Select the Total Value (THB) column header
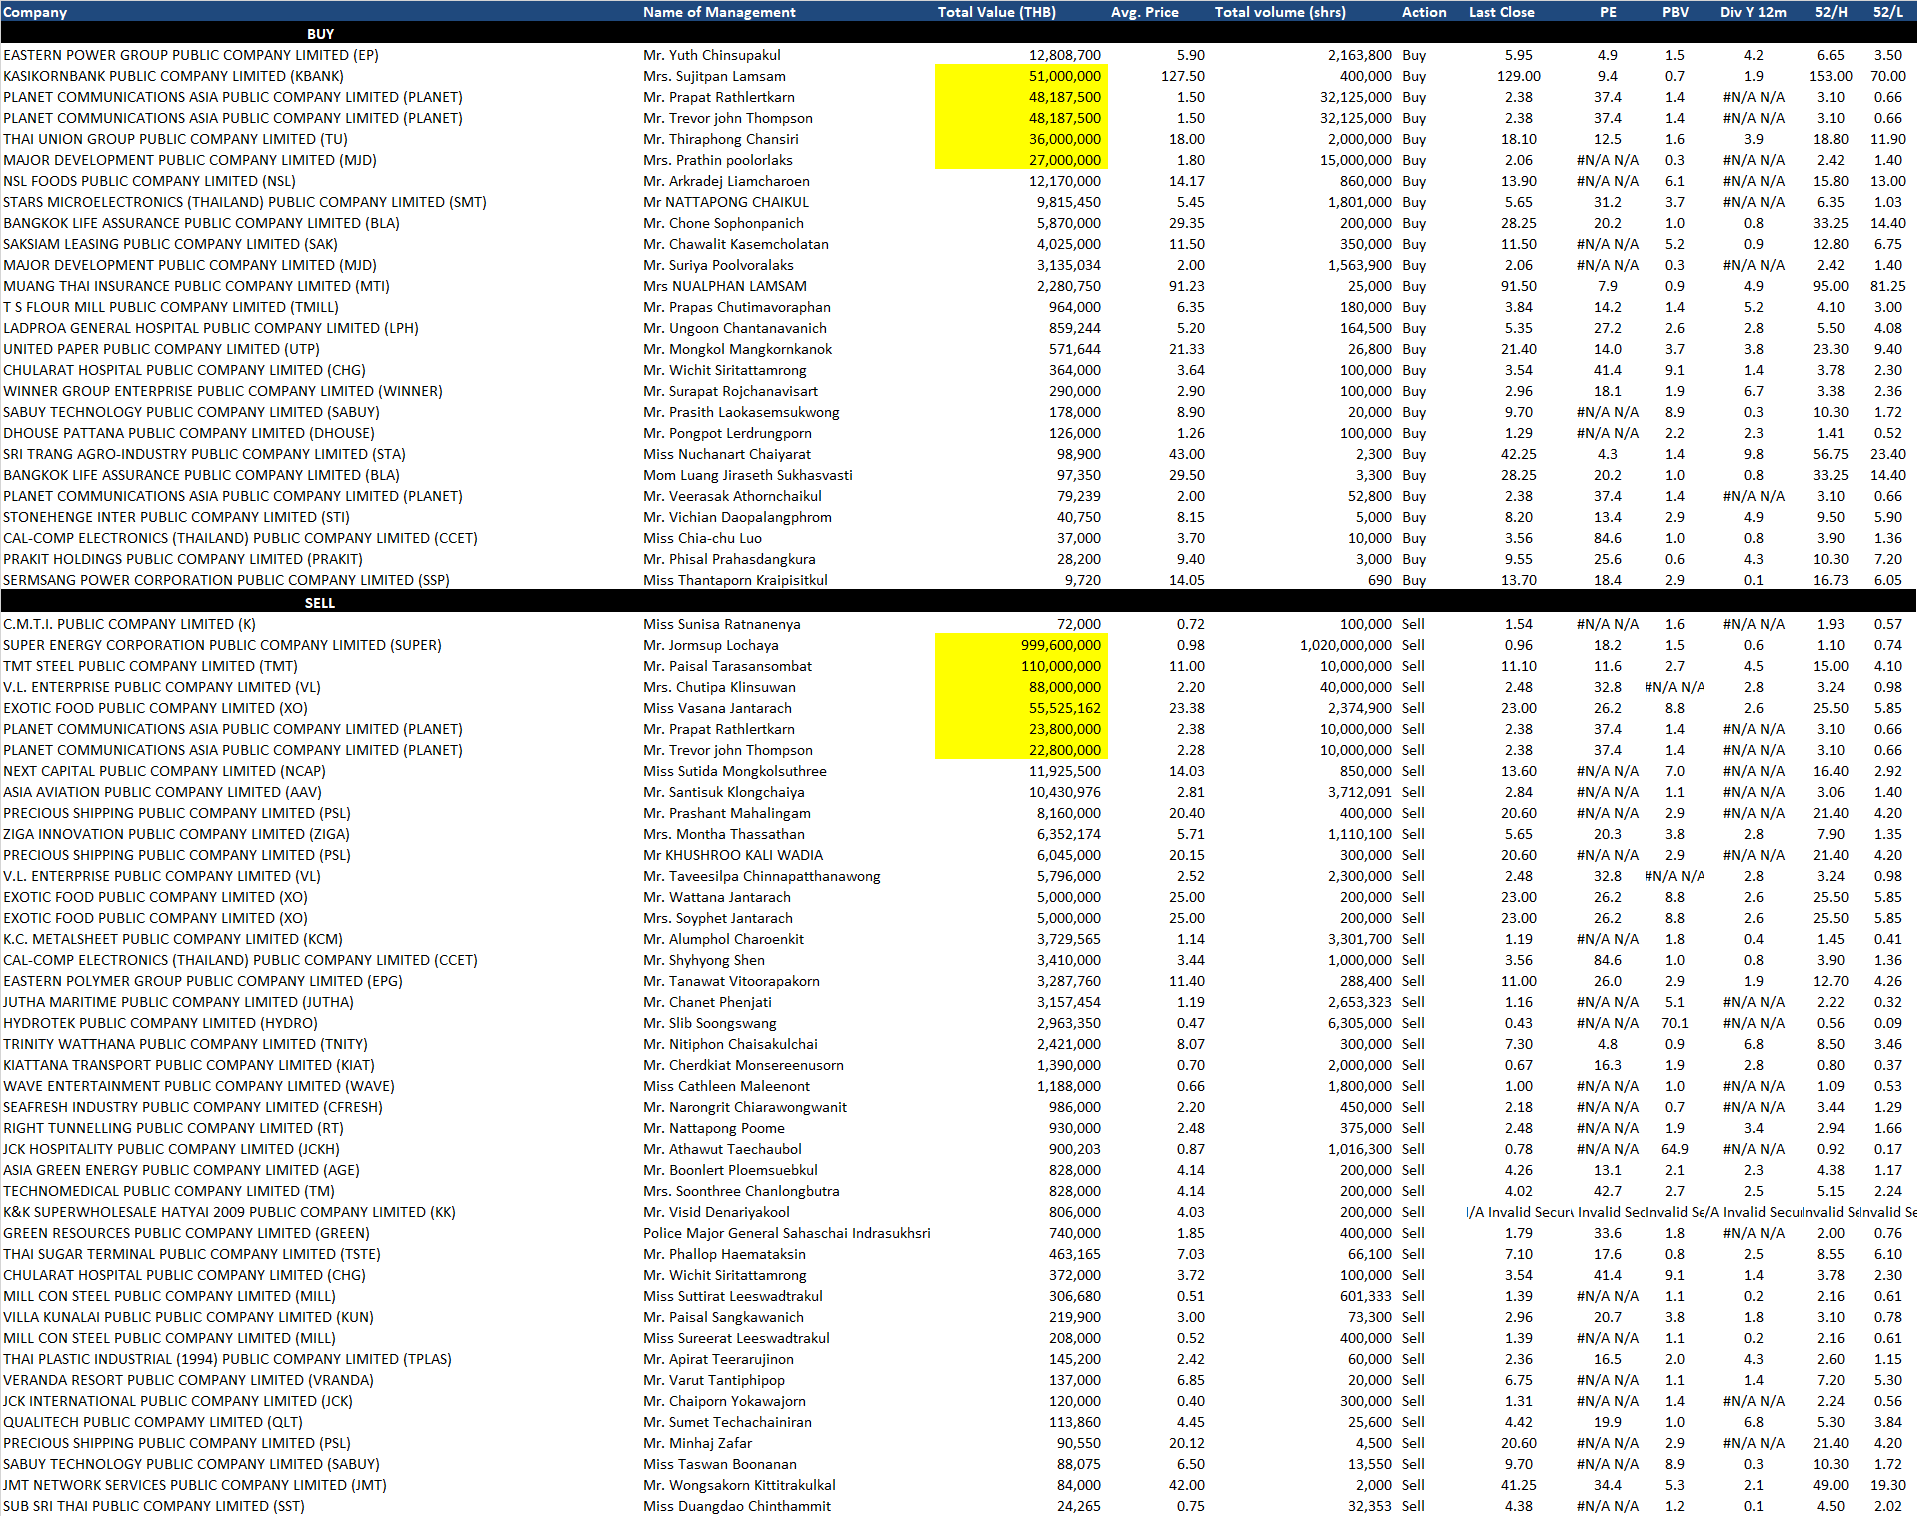This screenshot has width=1917, height=1516. click(996, 12)
